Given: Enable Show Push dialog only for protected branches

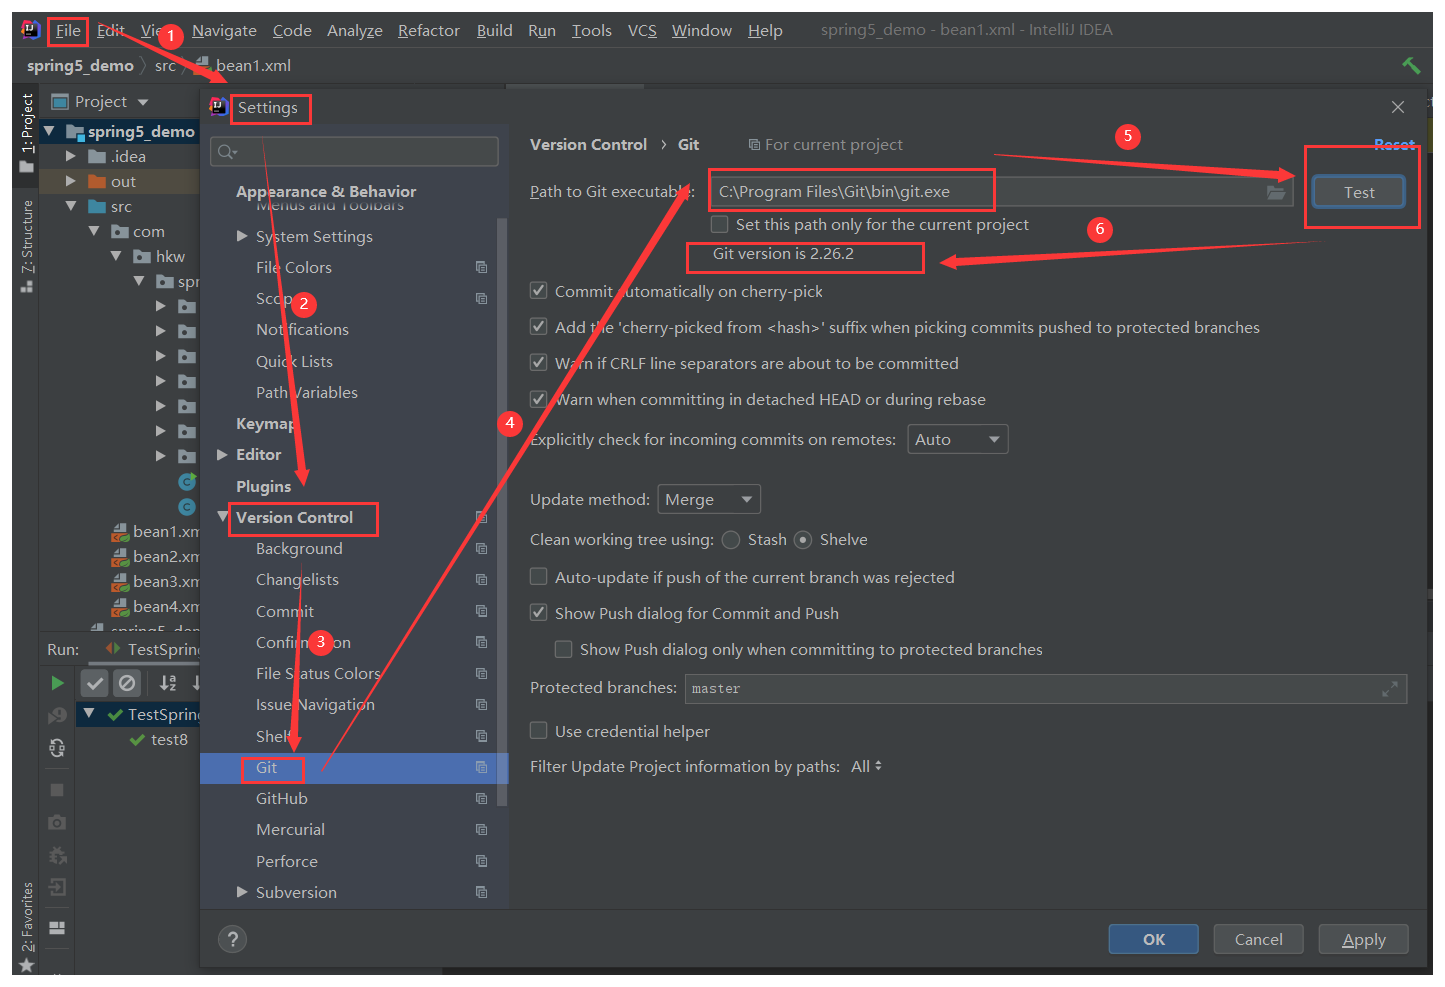Looking at the screenshot, I should [563, 649].
